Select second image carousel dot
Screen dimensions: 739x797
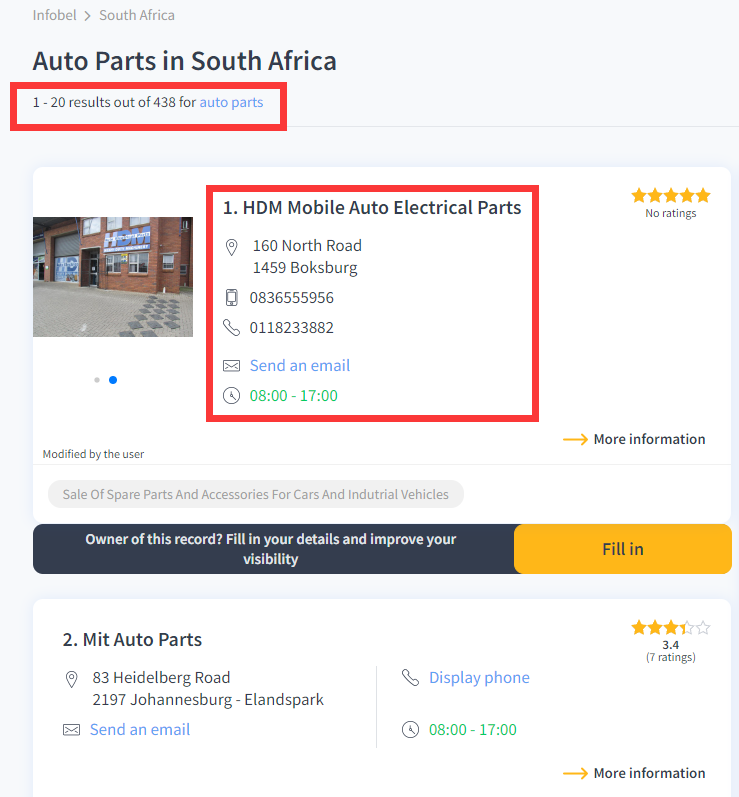click(x=113, y=380)
